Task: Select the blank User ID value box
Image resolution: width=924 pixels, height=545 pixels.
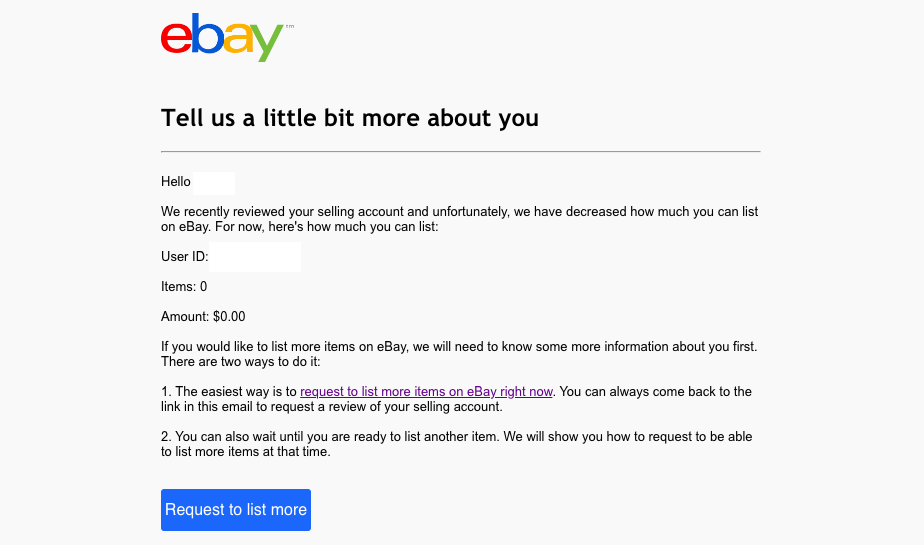Action: tap(255, 257)
